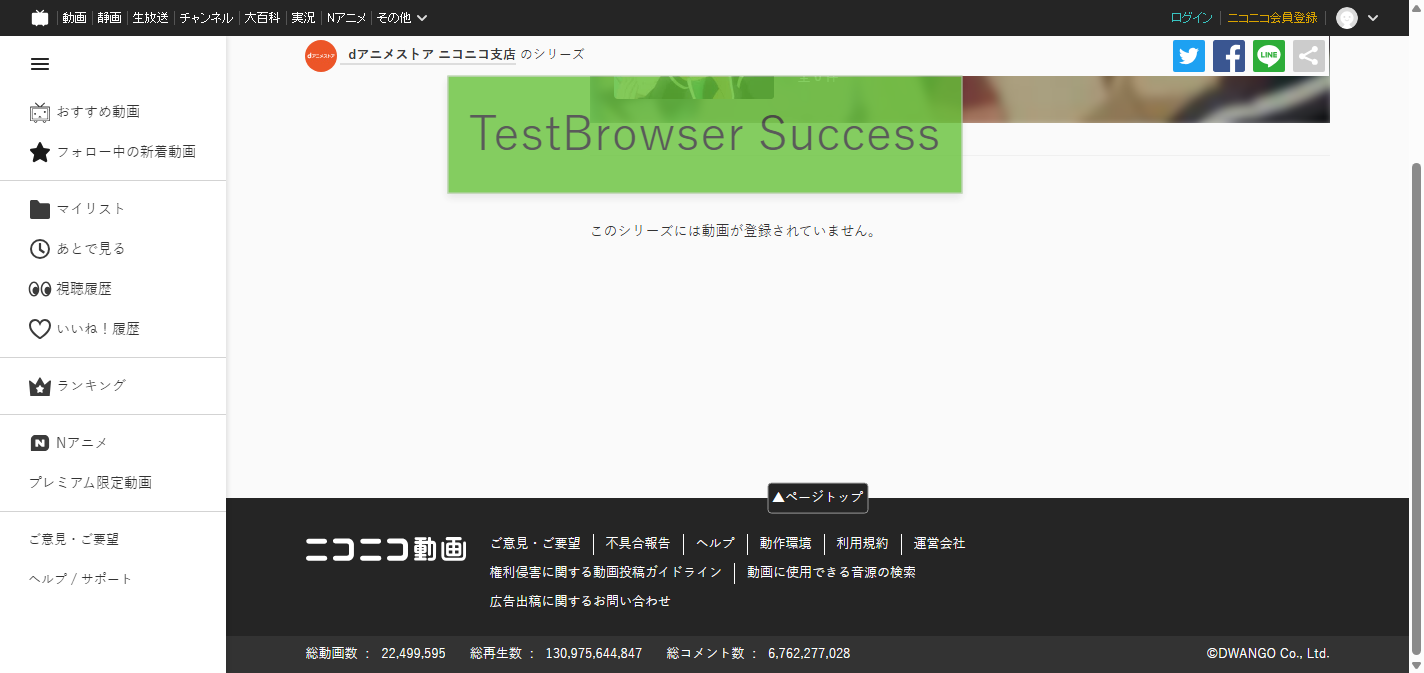The image size is (1424, 673).
Task: Click the vertical page scrollbar
Action: click(x=1416, y=400)
